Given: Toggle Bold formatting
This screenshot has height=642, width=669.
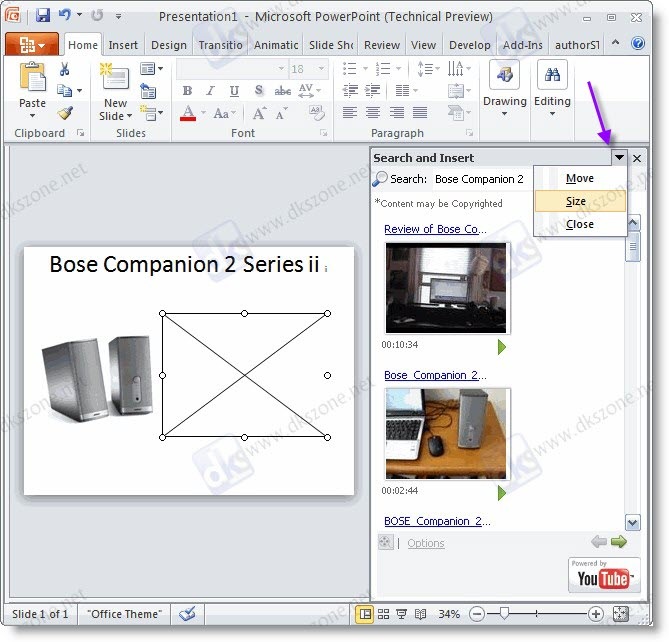Looking at the screenshot, I should pyautogui.click(x=187, y=90).
